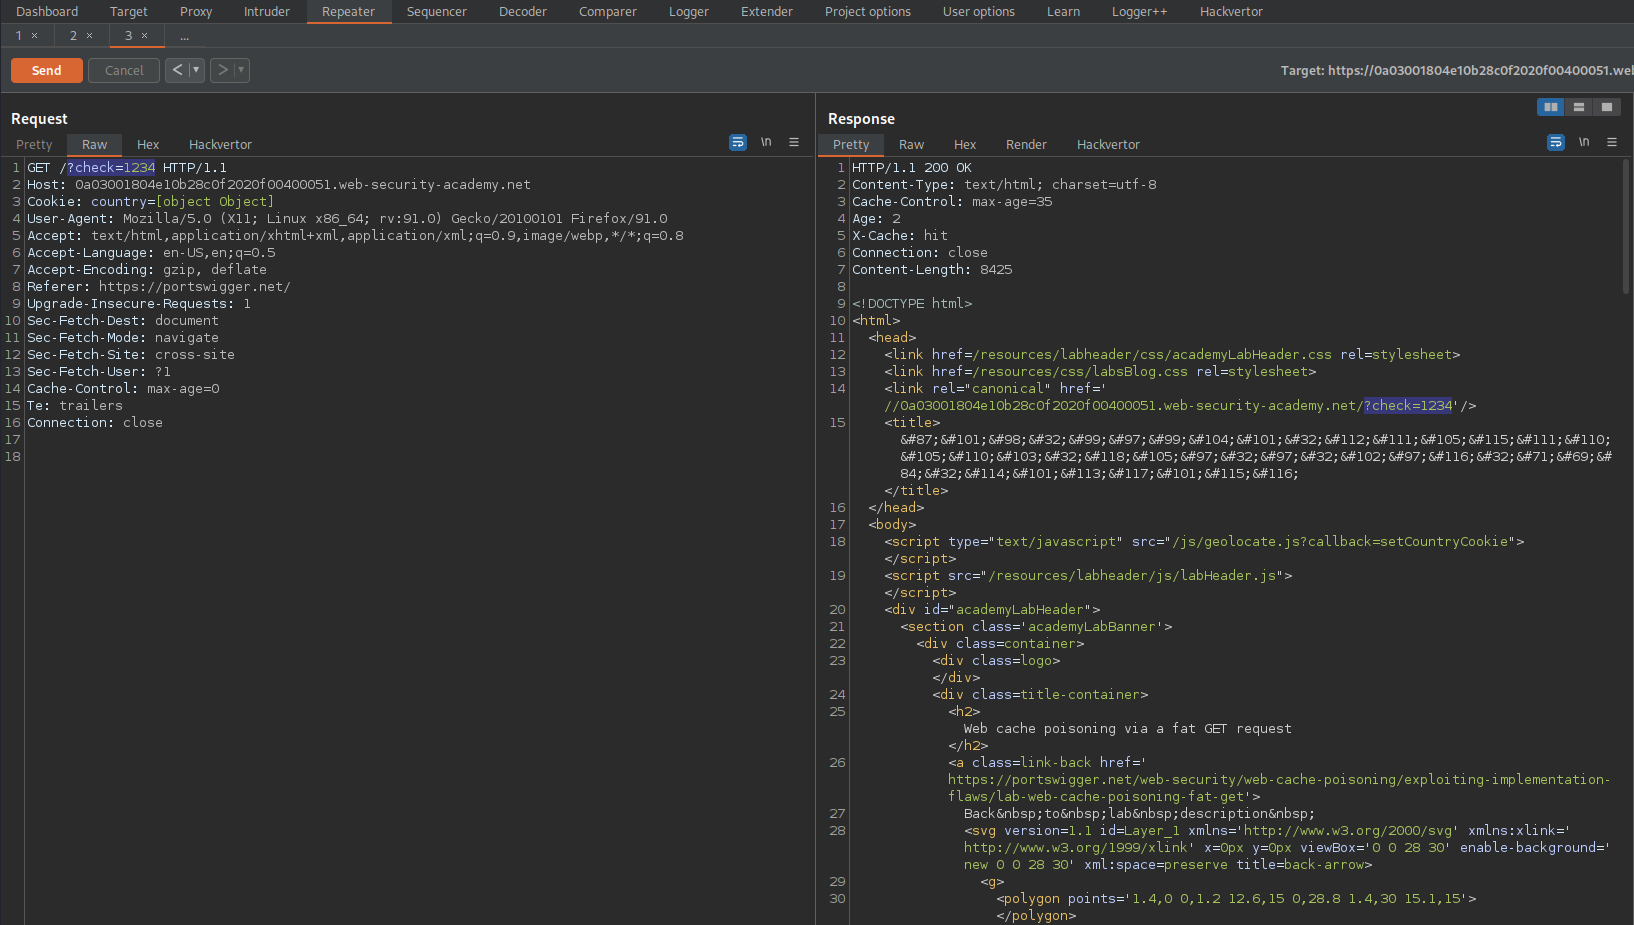Open Response Hackvertor view

click(1108, 145)
